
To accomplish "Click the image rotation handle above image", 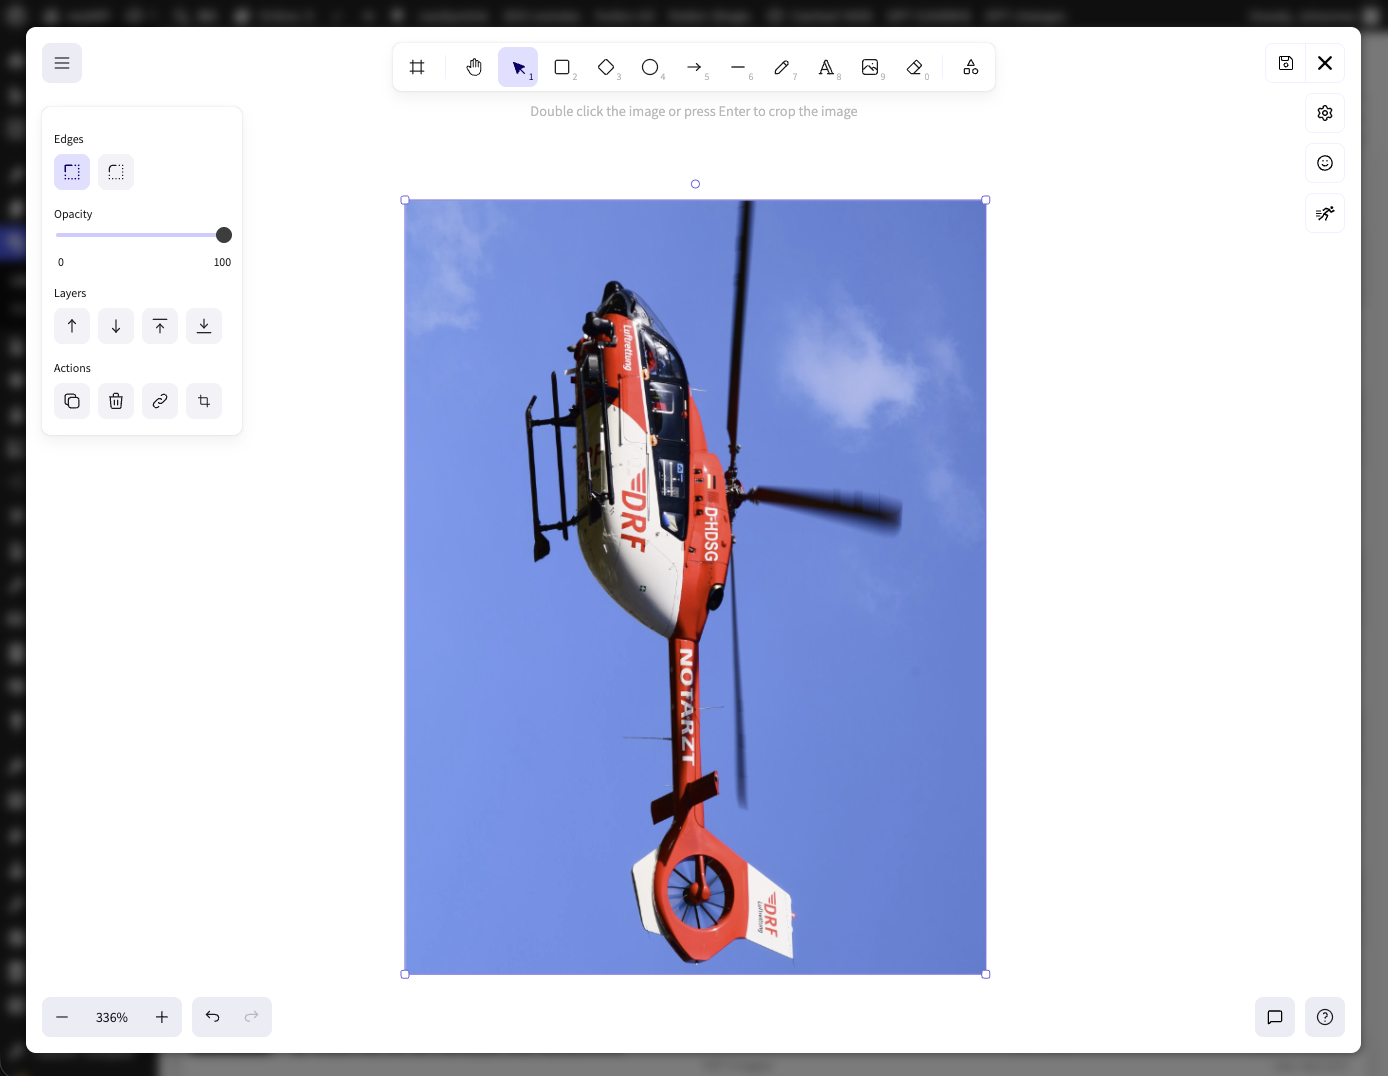I will [695, 184].
